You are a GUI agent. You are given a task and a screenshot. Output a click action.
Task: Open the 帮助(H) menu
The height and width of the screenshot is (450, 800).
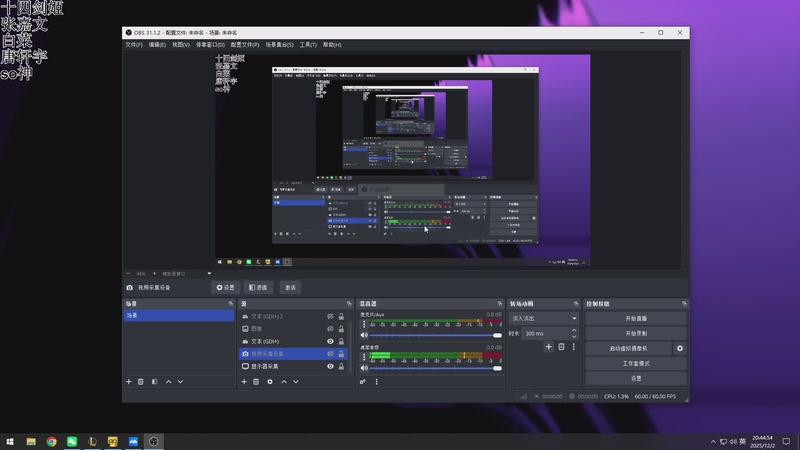point(332,45)
